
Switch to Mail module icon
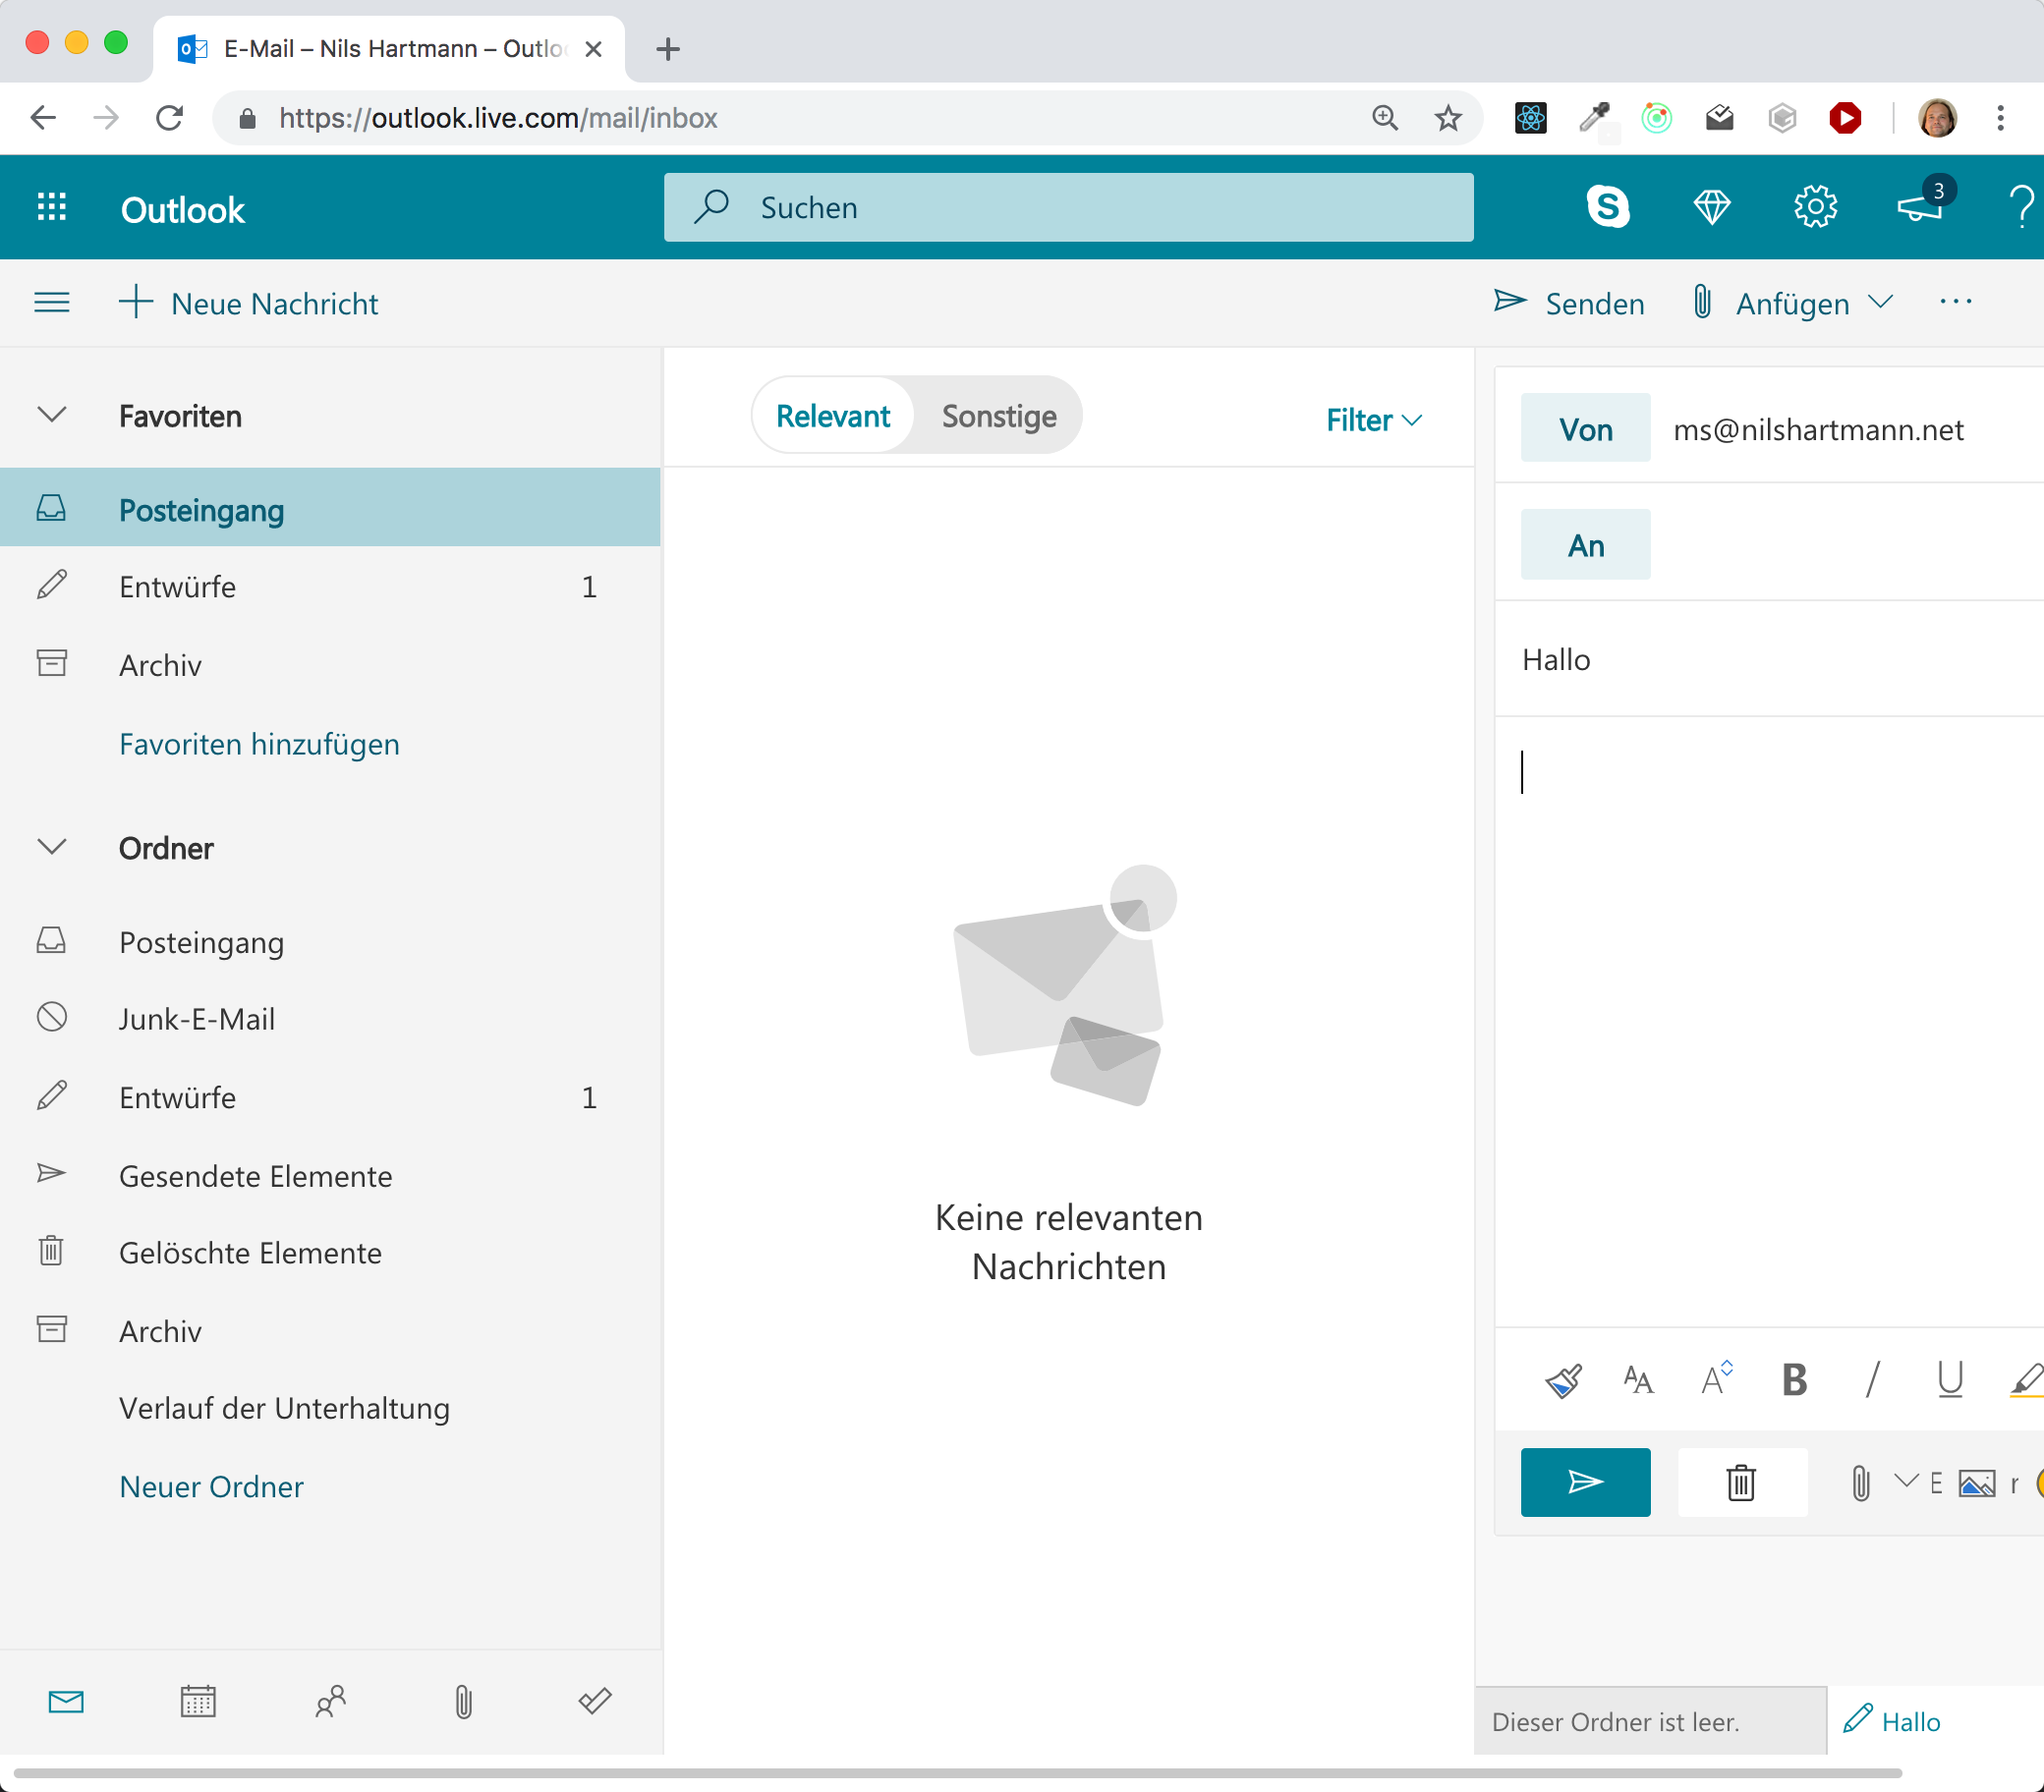coord(66,1700)
